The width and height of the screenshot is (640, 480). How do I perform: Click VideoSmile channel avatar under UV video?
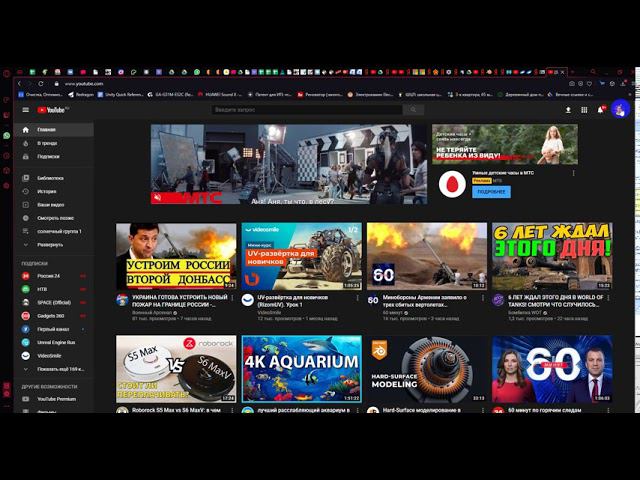(248, 300)
